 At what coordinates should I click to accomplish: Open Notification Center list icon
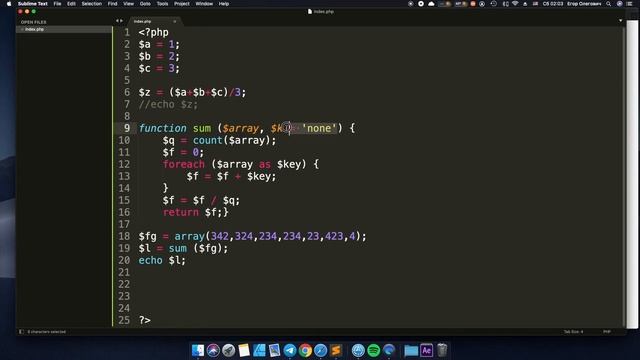coord(629,4)
